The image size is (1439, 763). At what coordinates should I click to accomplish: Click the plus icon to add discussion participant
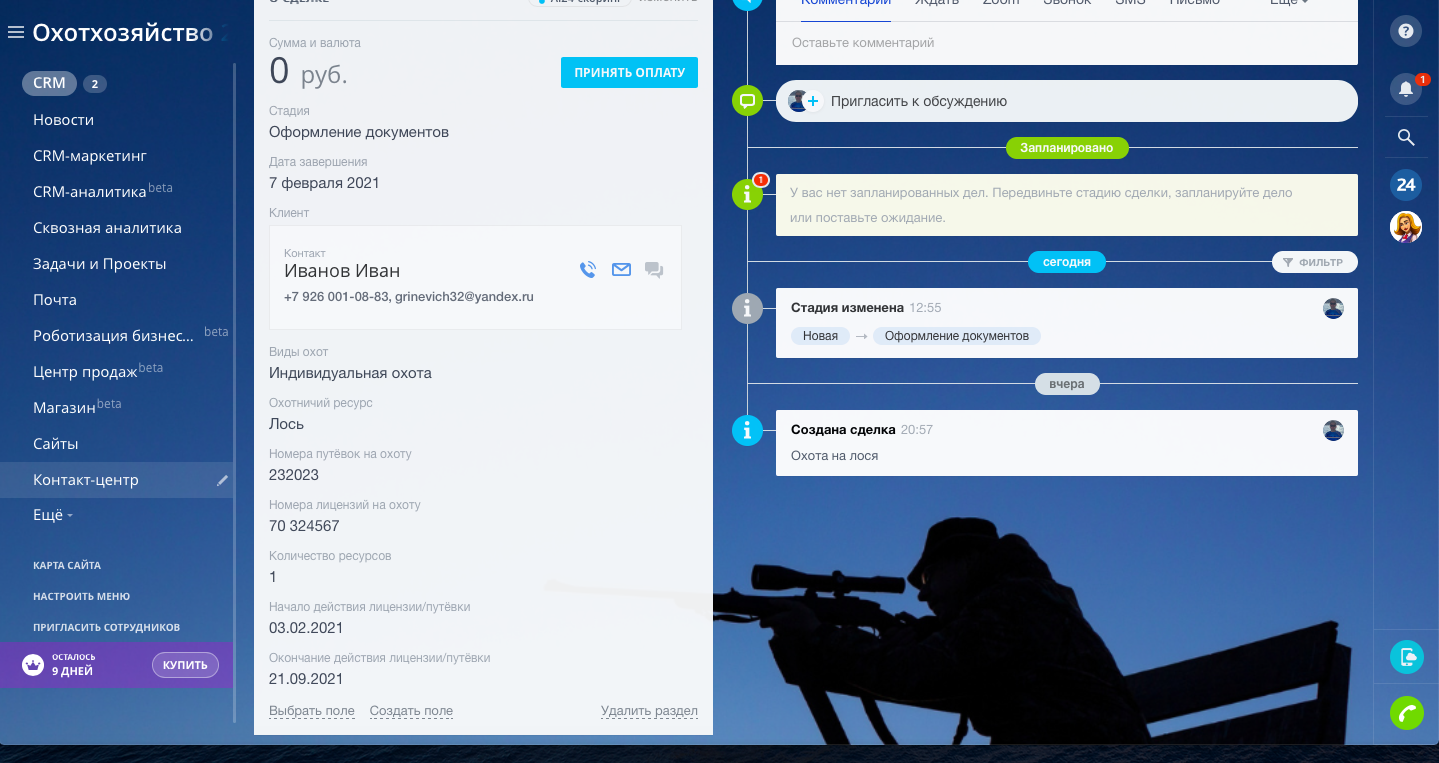click(813, 101)
